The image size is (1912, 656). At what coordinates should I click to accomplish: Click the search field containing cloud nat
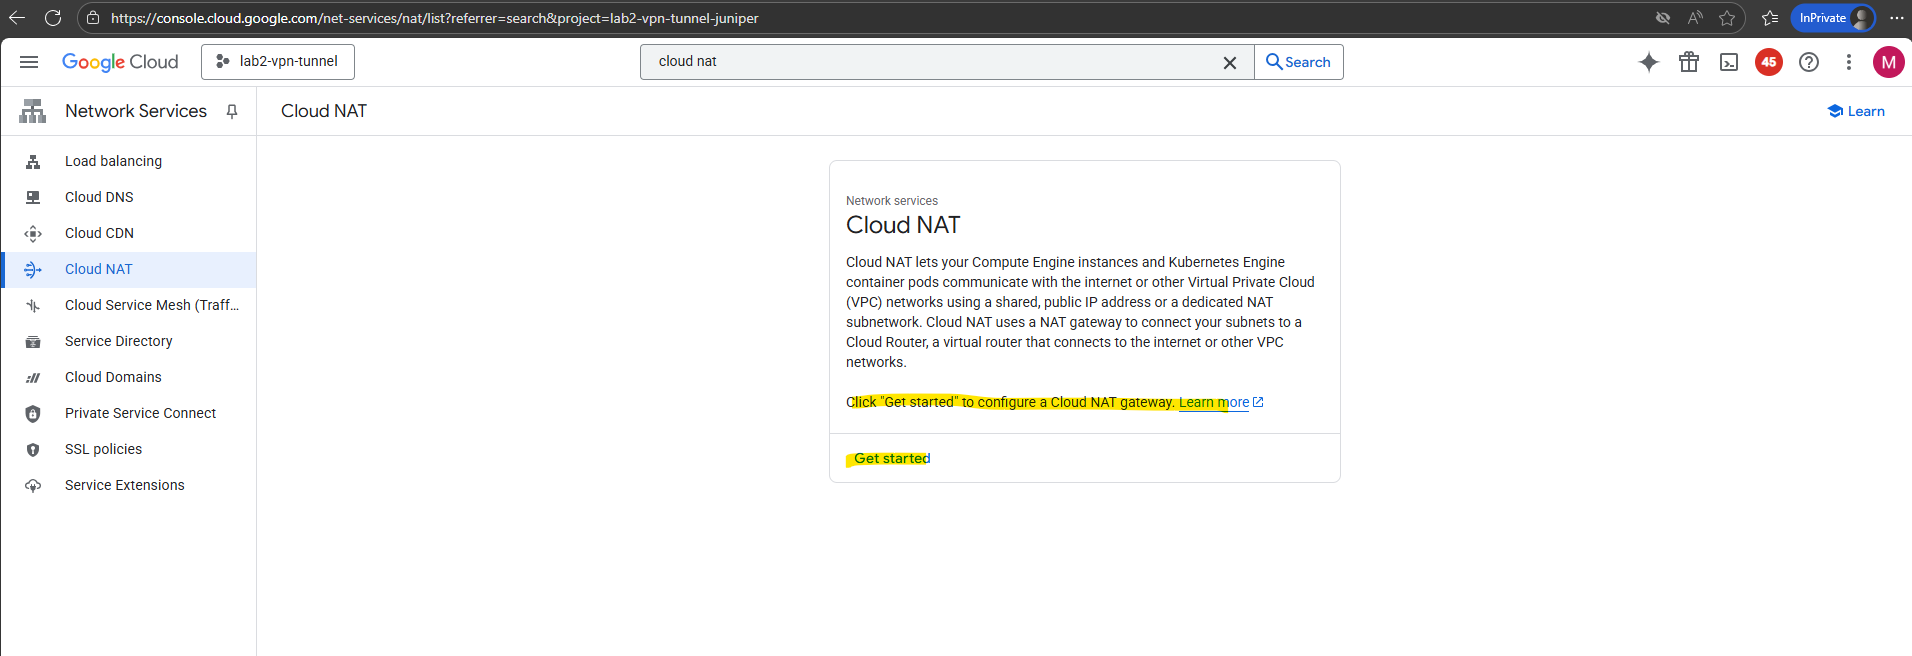930,62
